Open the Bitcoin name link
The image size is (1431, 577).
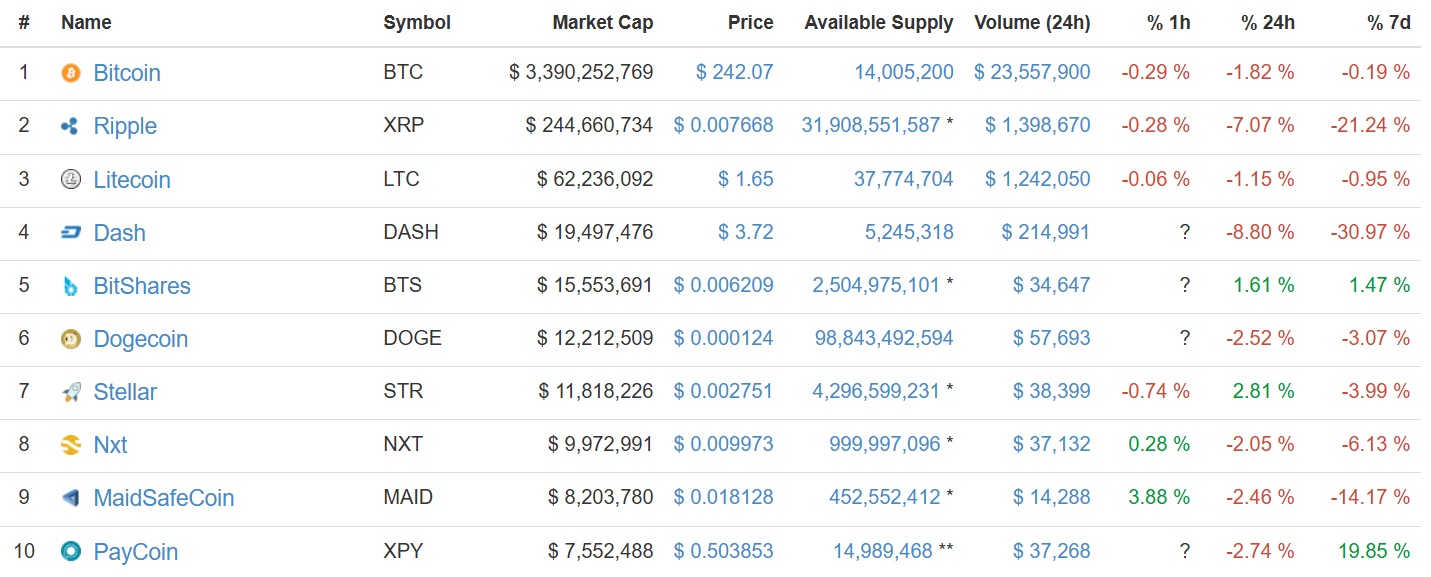click(x=127, y=73)
